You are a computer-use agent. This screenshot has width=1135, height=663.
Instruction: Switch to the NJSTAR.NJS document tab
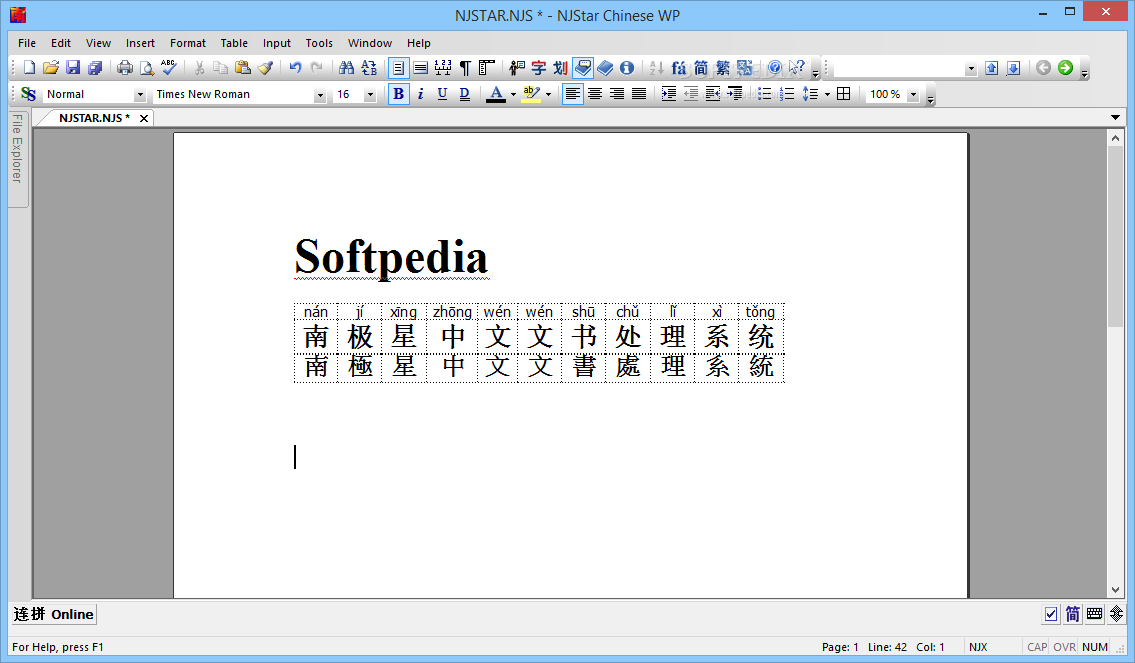point(94,118)
